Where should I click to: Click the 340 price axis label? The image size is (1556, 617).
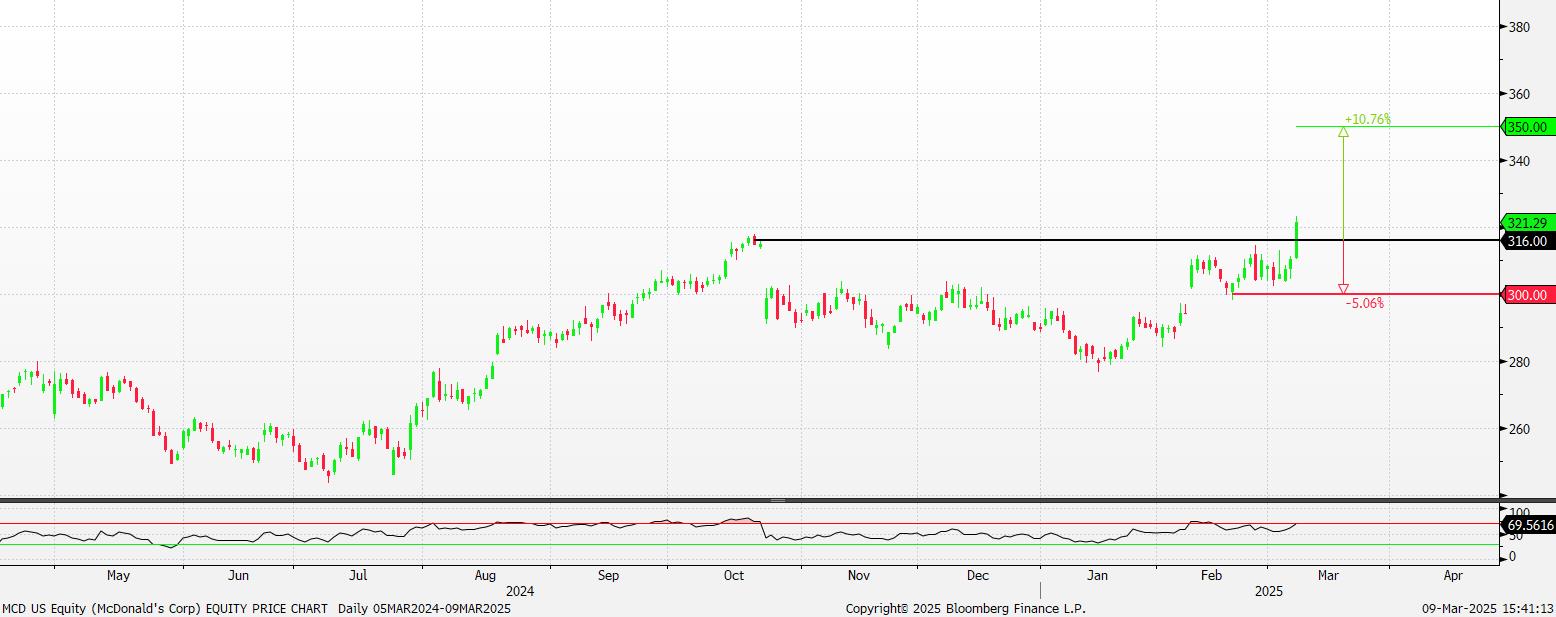pos(1519,161)
